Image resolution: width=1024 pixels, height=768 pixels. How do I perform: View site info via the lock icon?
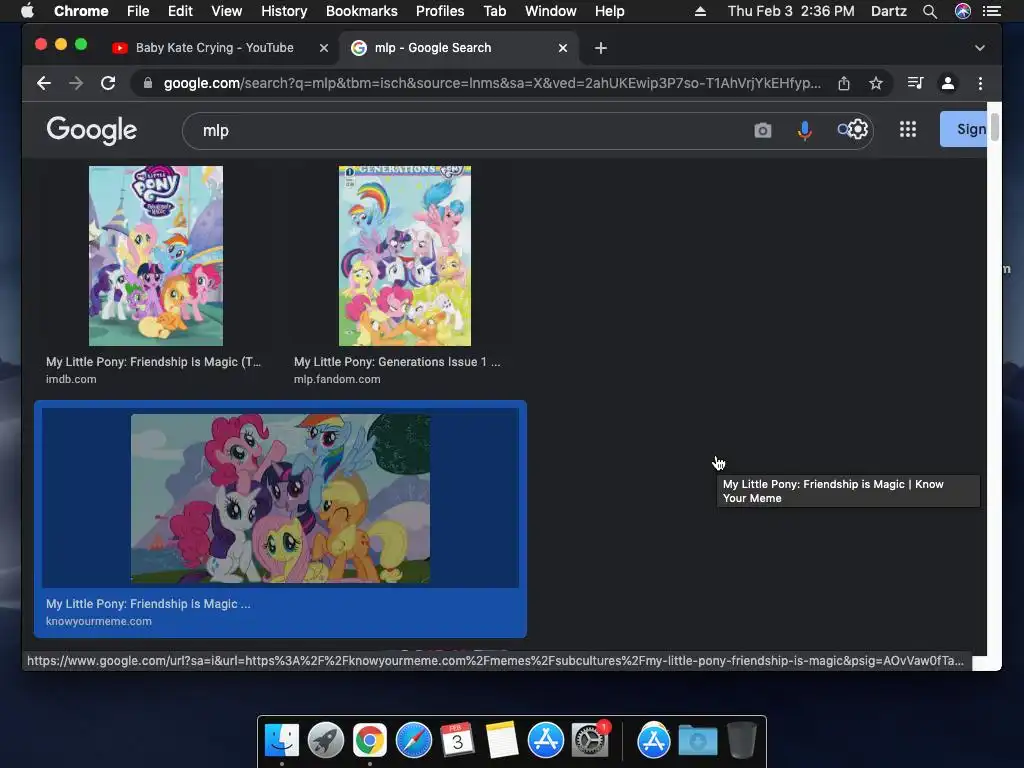(148, 83)
